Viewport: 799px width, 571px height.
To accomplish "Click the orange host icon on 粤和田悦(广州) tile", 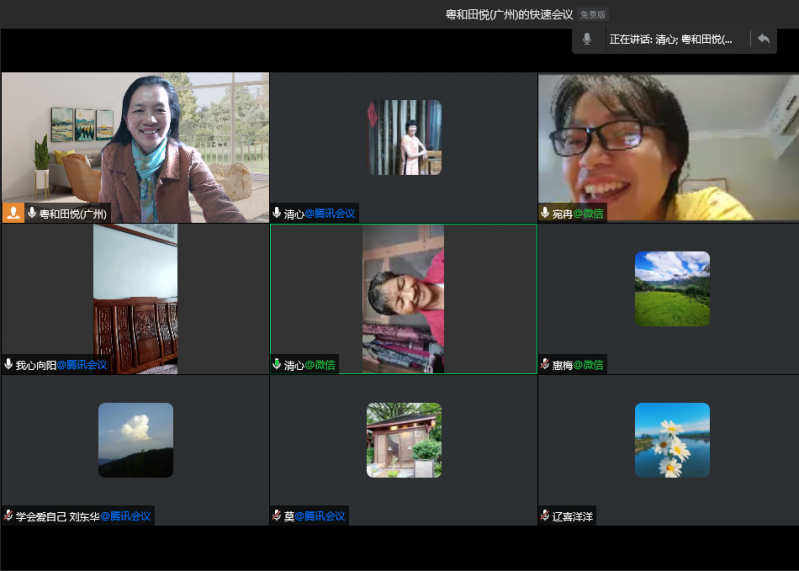I will pyautogui.click(x=13, y=213).
